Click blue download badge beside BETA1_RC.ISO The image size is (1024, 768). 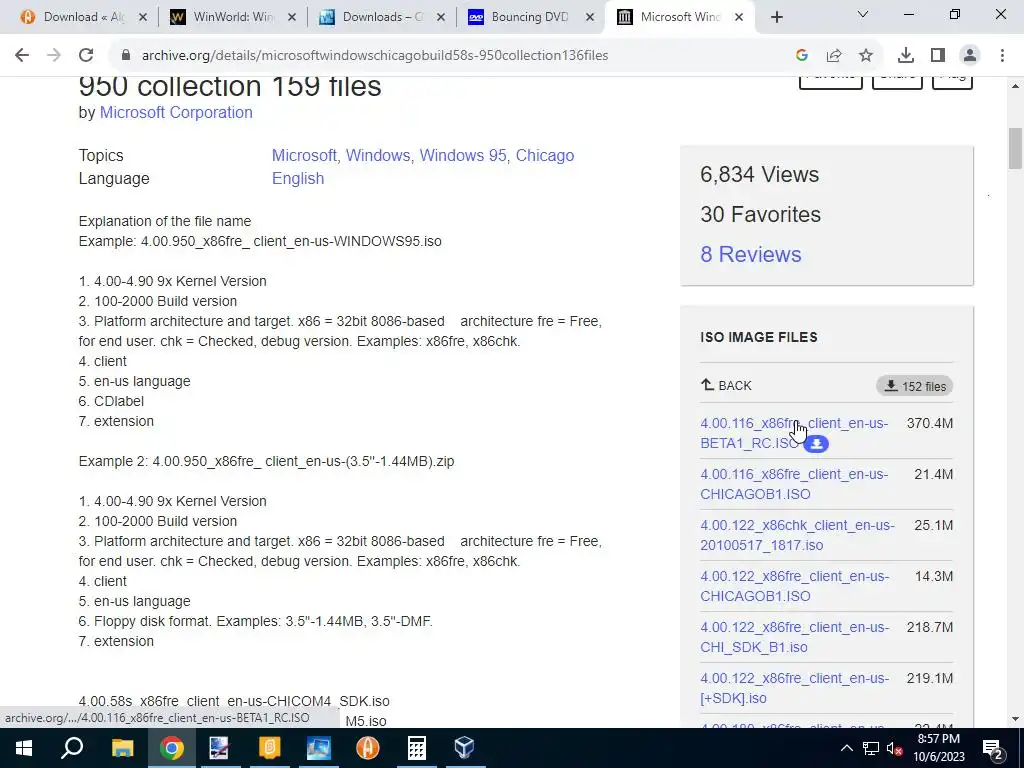tap(816, 444)
